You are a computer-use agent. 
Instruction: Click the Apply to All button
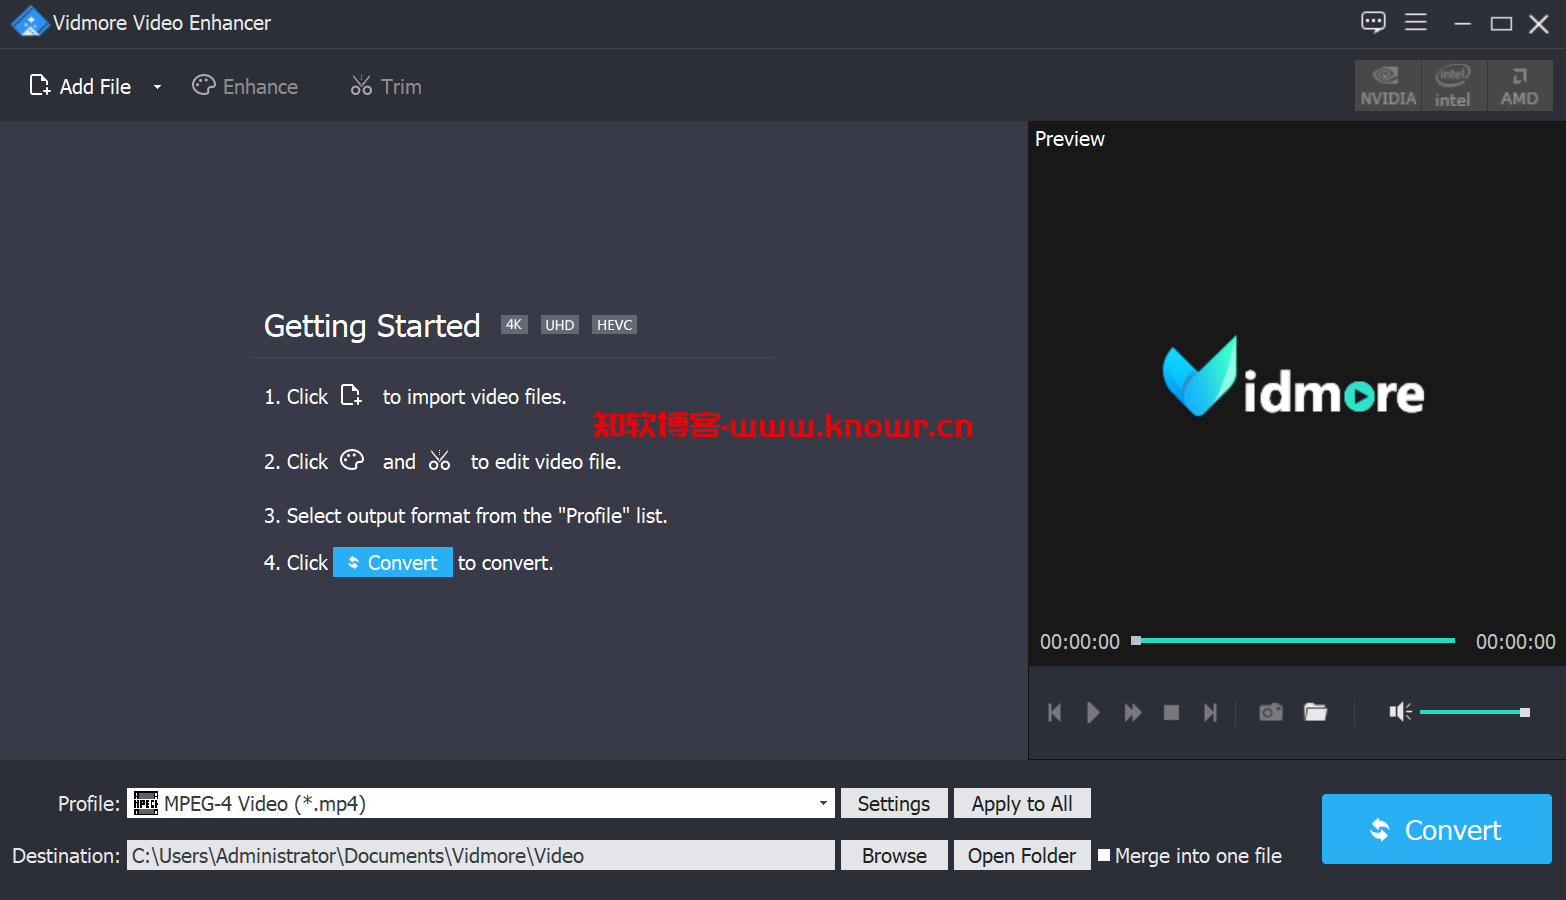click(1022, 803)
